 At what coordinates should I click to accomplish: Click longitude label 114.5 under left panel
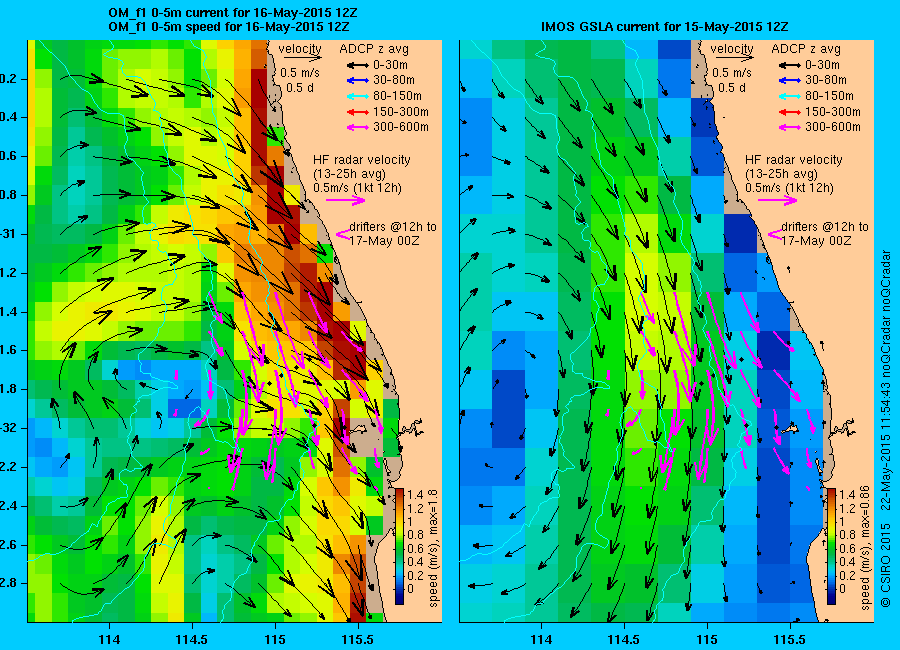(192, 640)
